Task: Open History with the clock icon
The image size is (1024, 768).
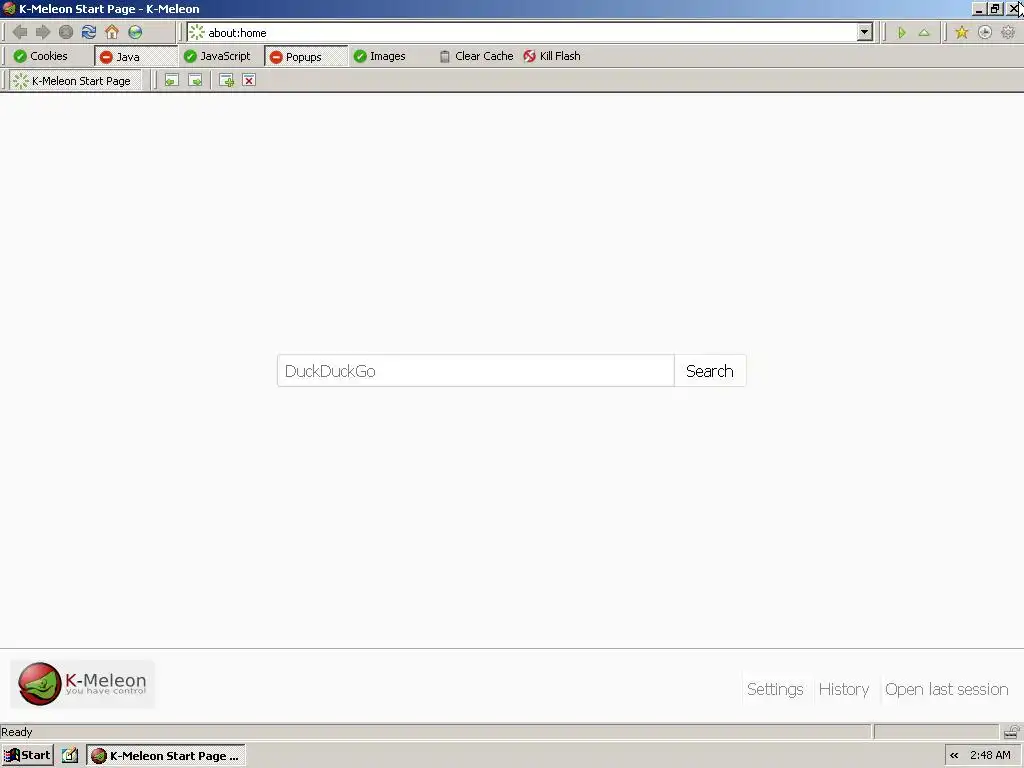Action: [x=985, y=33]
